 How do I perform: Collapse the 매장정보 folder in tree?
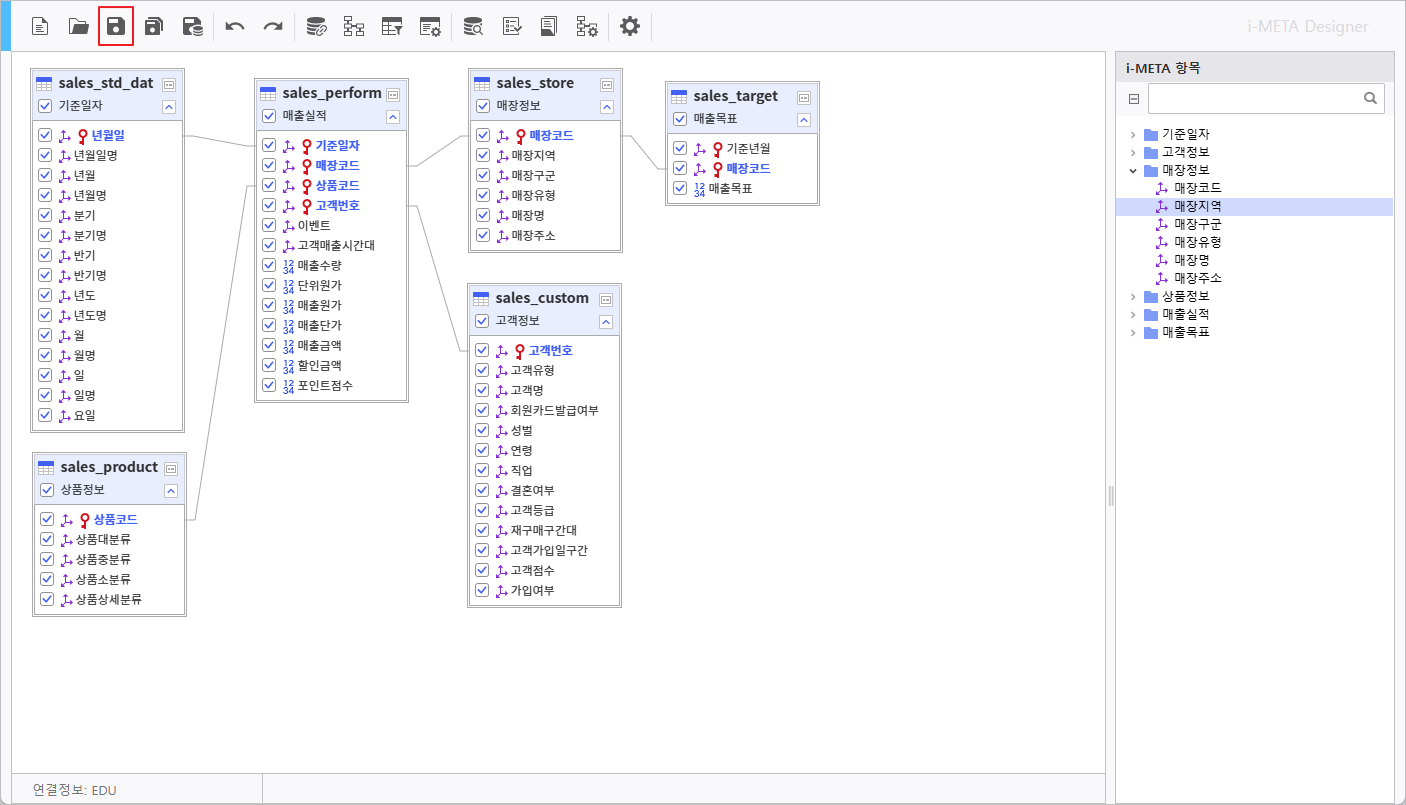point(1133,170)
